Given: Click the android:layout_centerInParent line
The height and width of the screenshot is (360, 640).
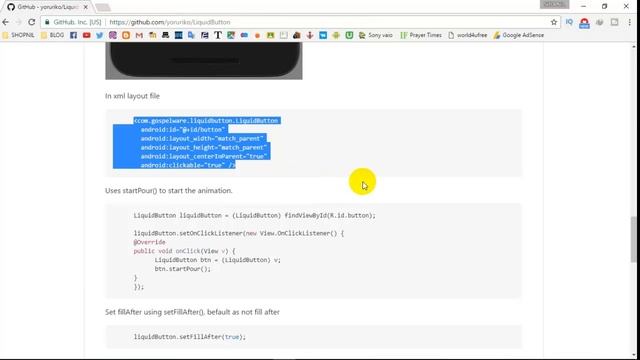Looking at the screenshot, I should point(204,156).
